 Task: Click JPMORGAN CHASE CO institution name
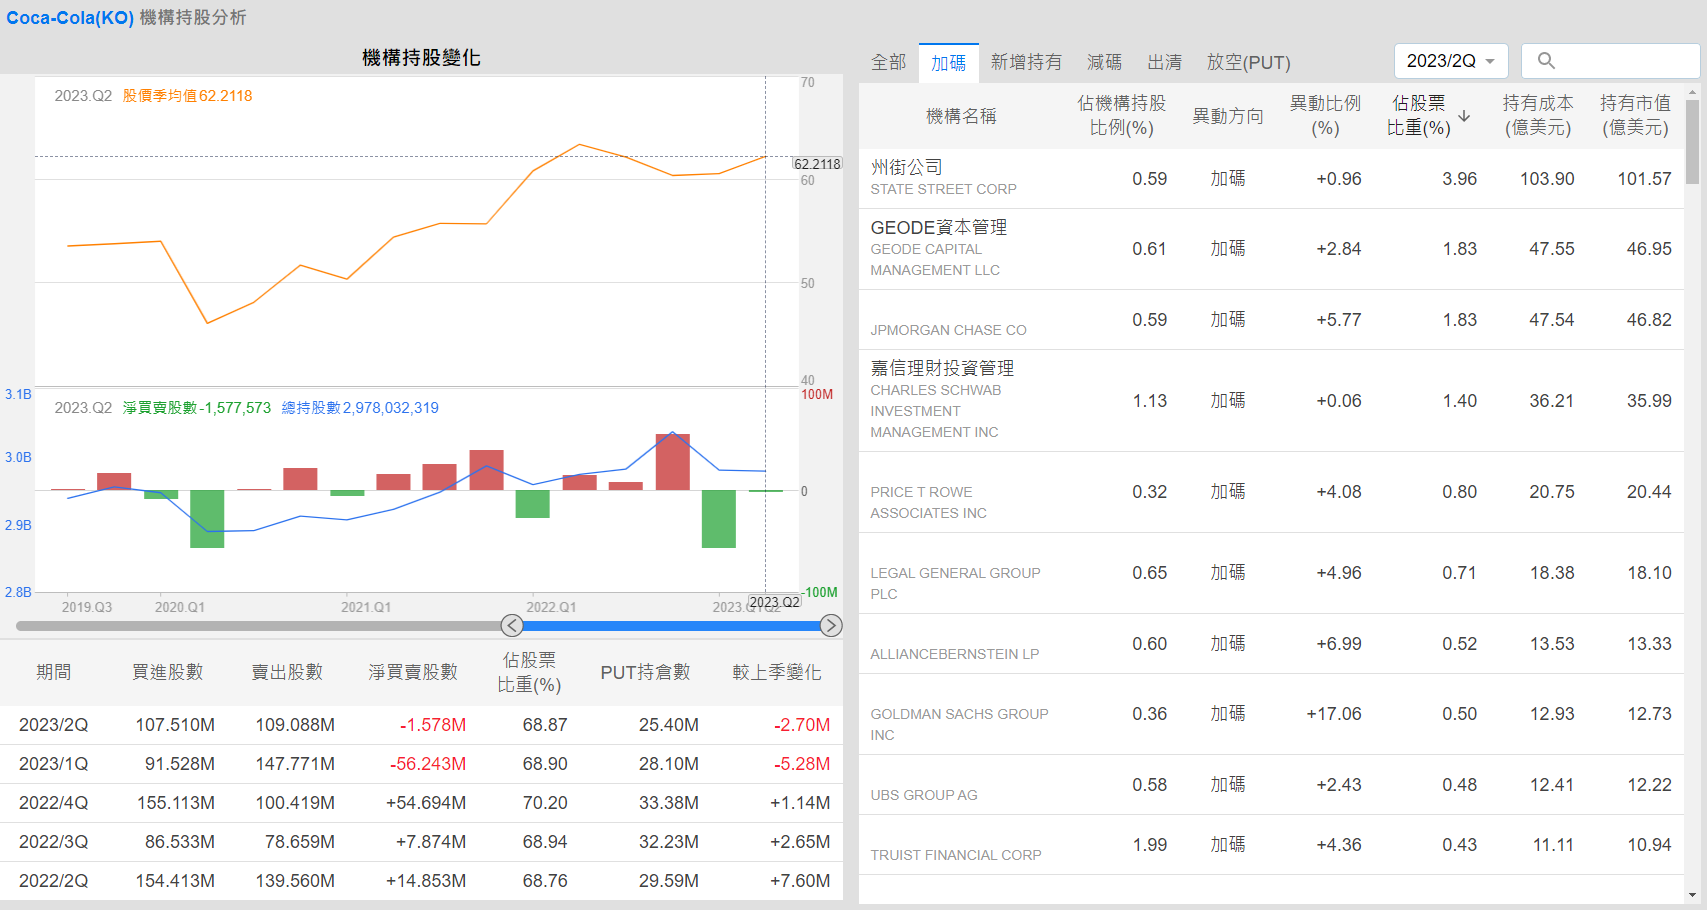click(948, 330)
